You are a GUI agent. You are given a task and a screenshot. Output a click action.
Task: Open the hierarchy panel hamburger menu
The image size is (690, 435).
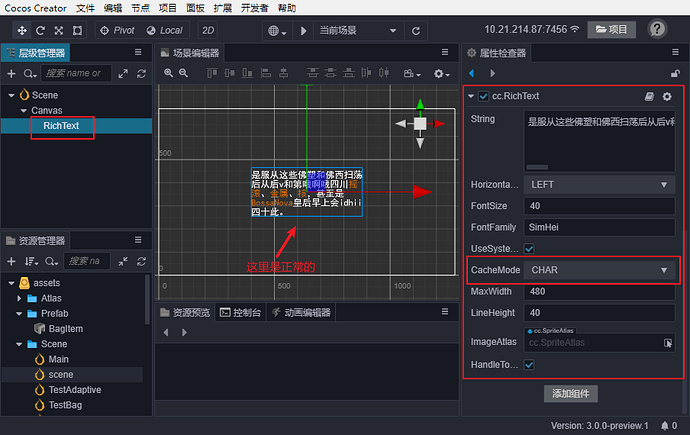[138, 52]
